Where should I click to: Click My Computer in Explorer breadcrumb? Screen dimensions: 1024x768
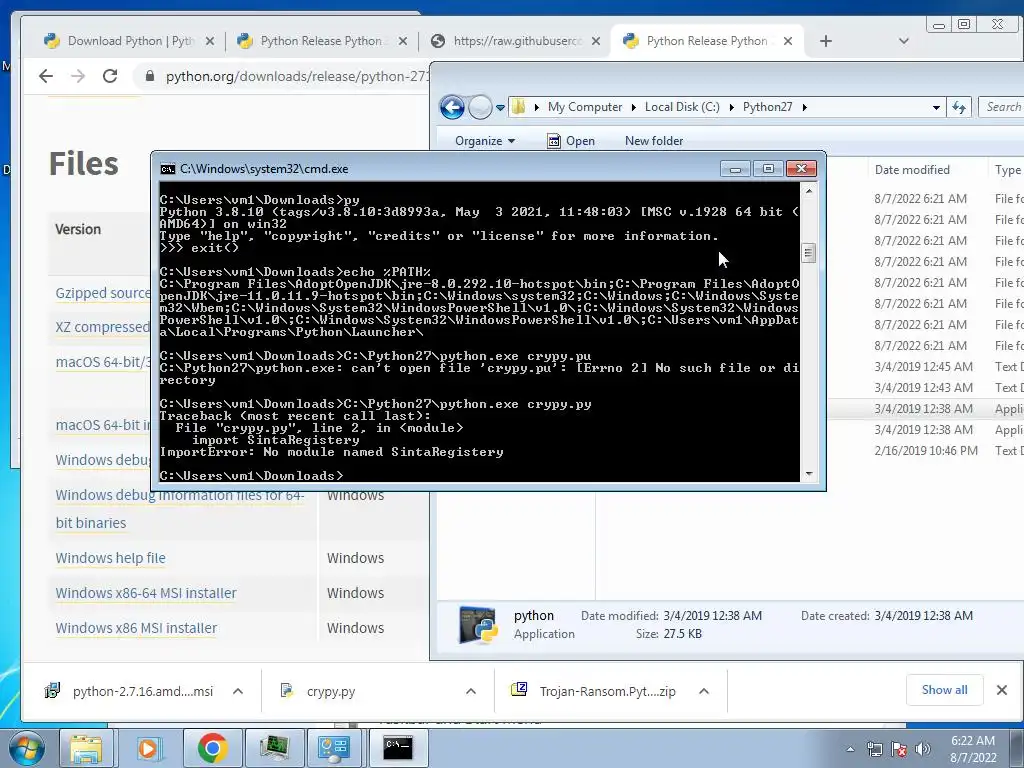pyautogui.click(x=584, y=107)
